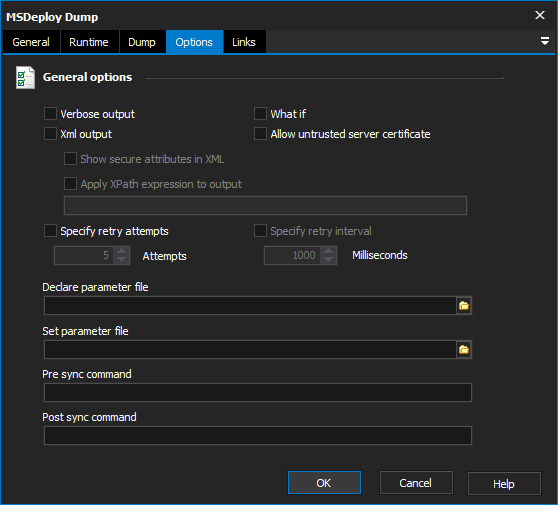Switch to the General tab

click(x=31, y=42)
